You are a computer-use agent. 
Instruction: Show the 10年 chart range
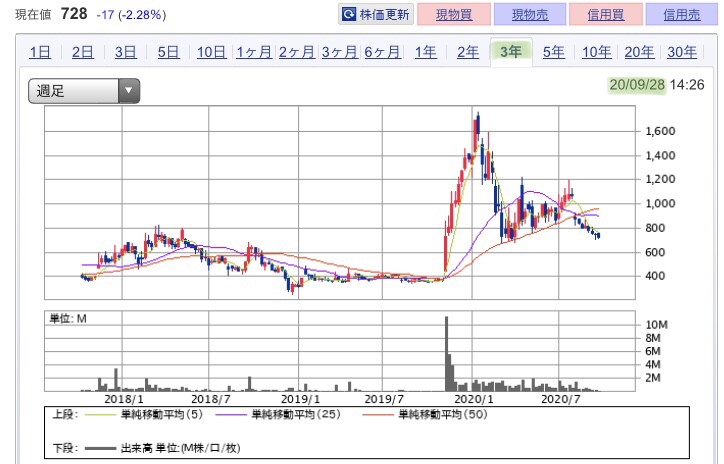[x=597, y=52]
